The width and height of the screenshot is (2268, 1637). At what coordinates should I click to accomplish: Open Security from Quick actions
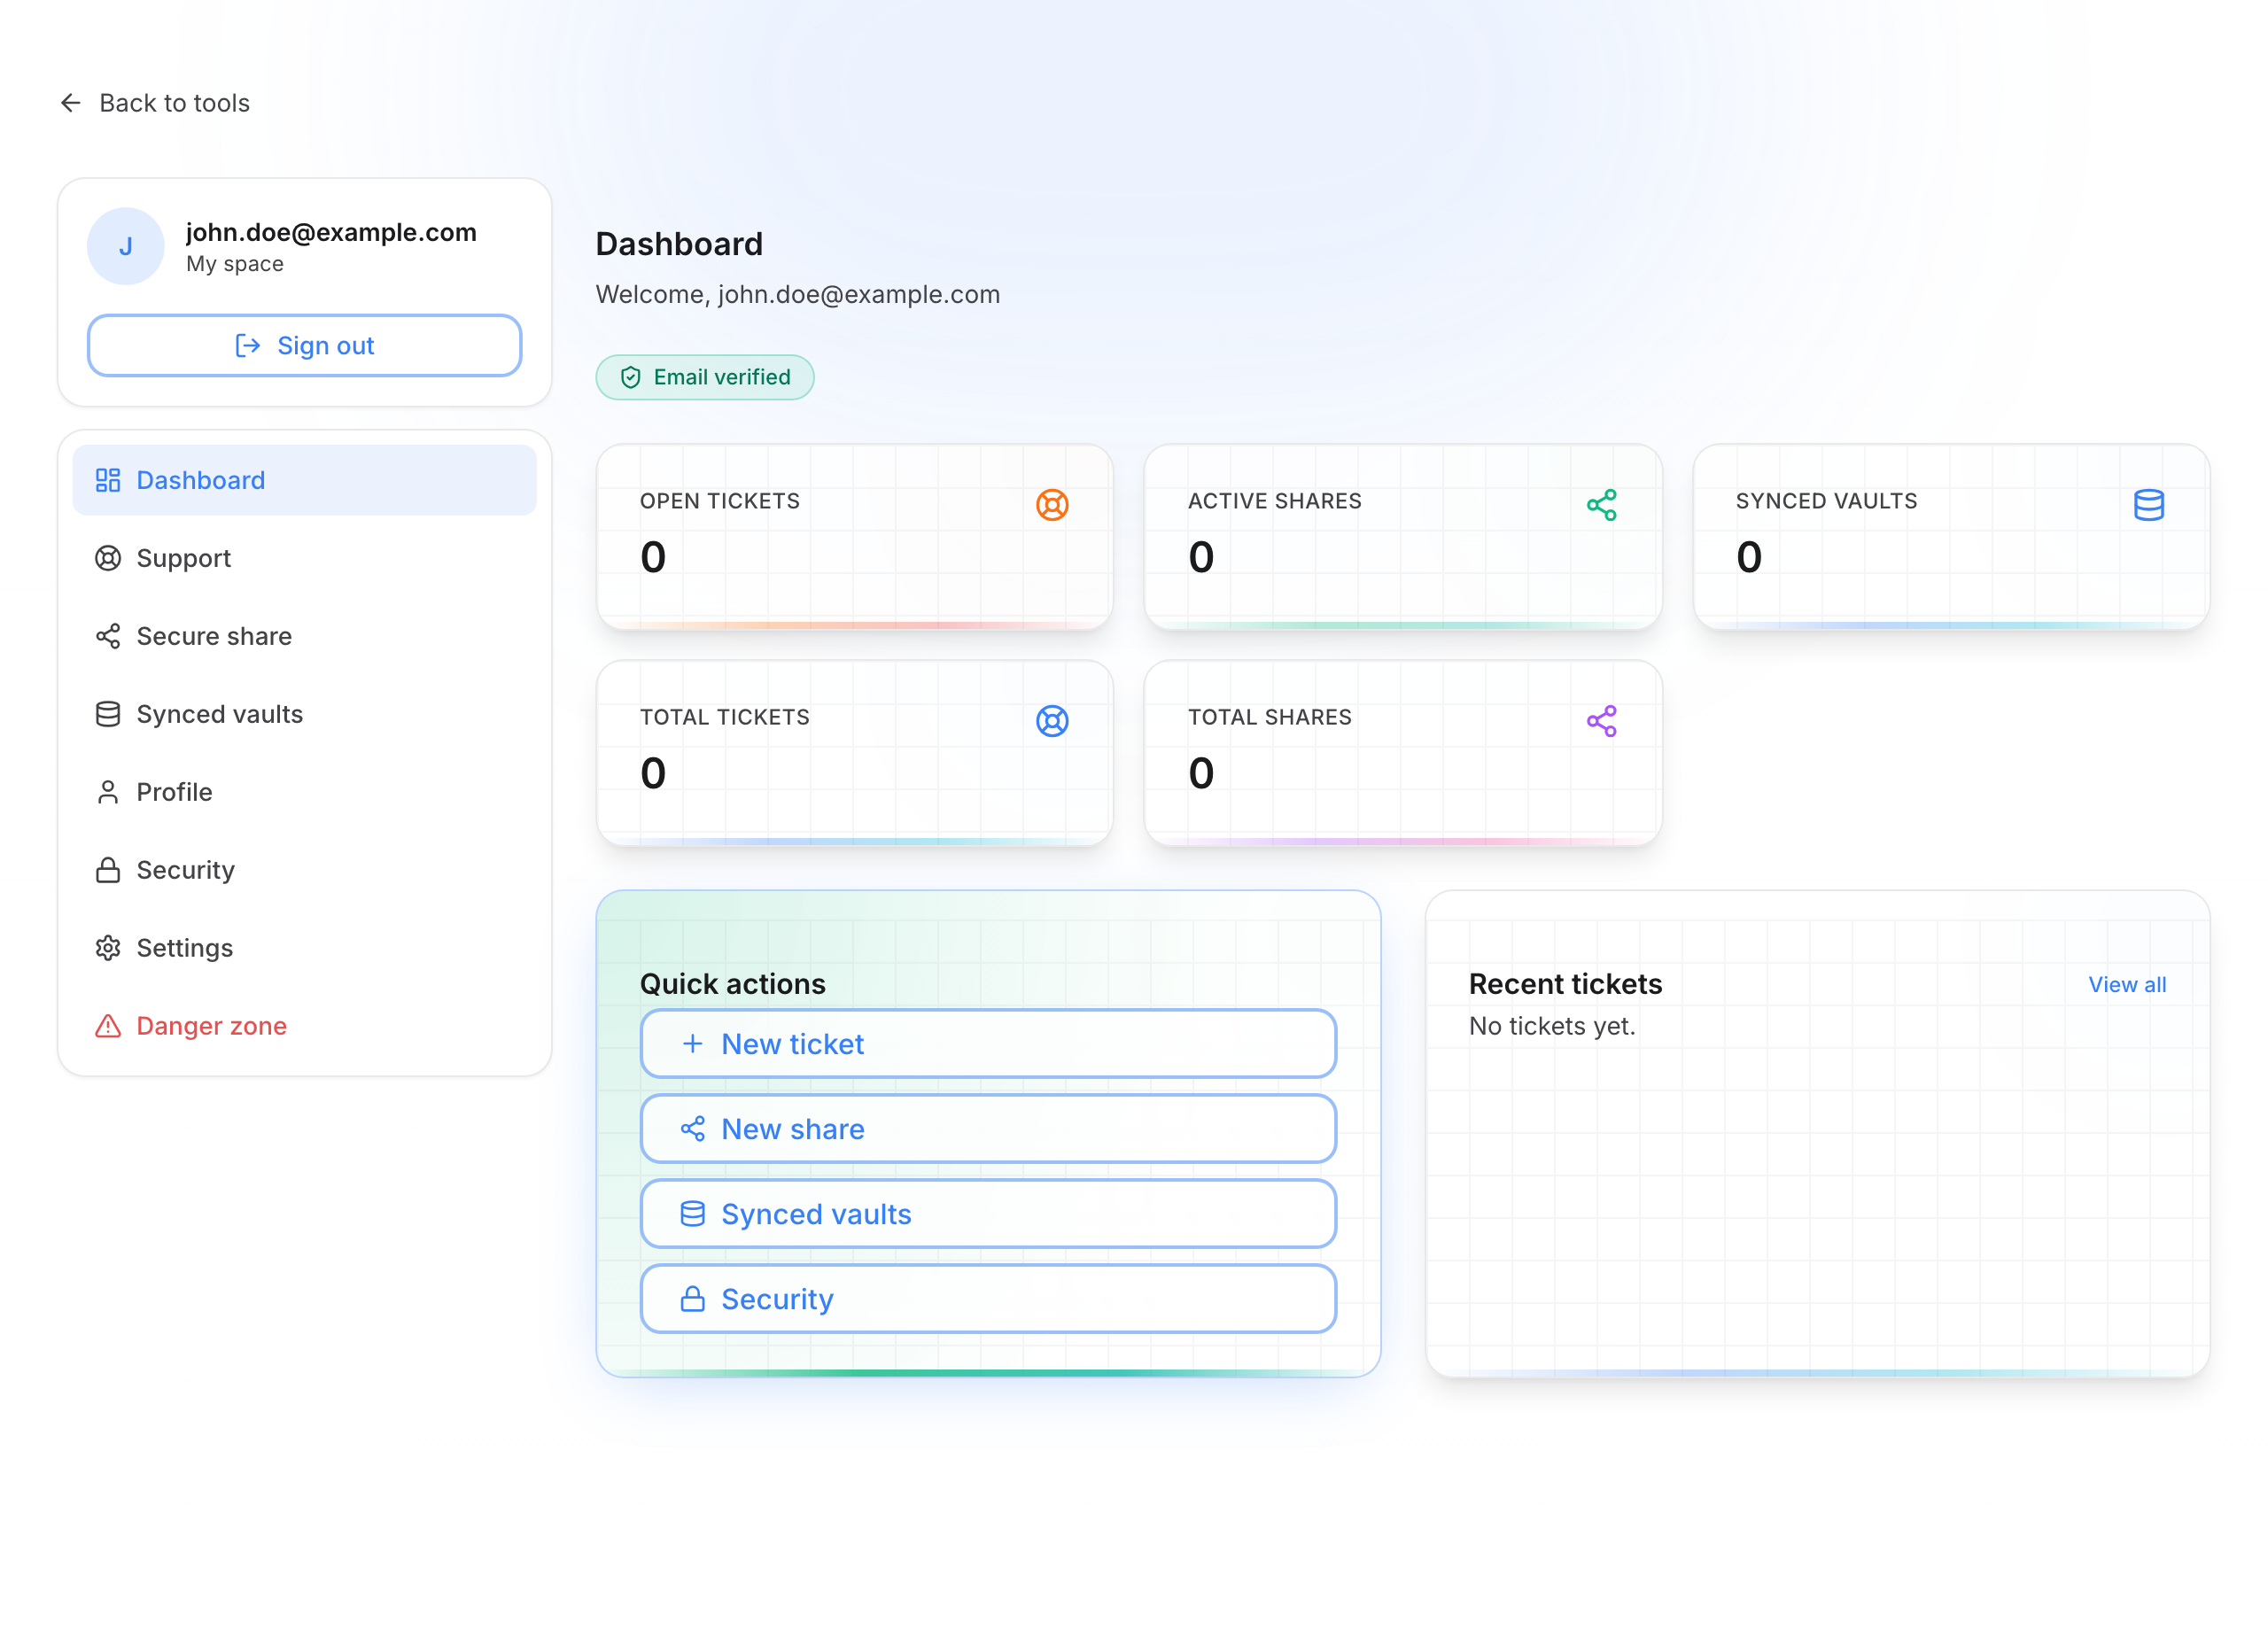click(988, 1299)
